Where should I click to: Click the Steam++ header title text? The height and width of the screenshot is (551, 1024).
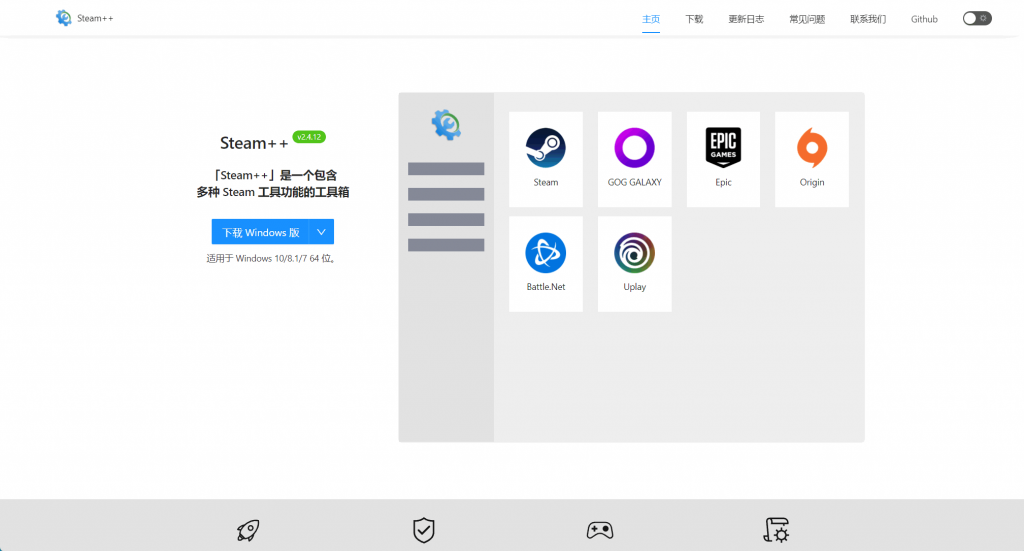point(95,18)
